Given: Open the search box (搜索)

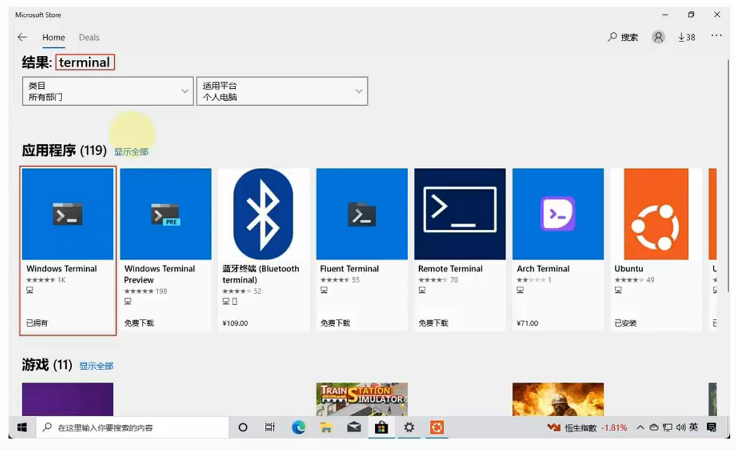Looking at the screenshot, I should pyautogui.click(x=623, y=37).
